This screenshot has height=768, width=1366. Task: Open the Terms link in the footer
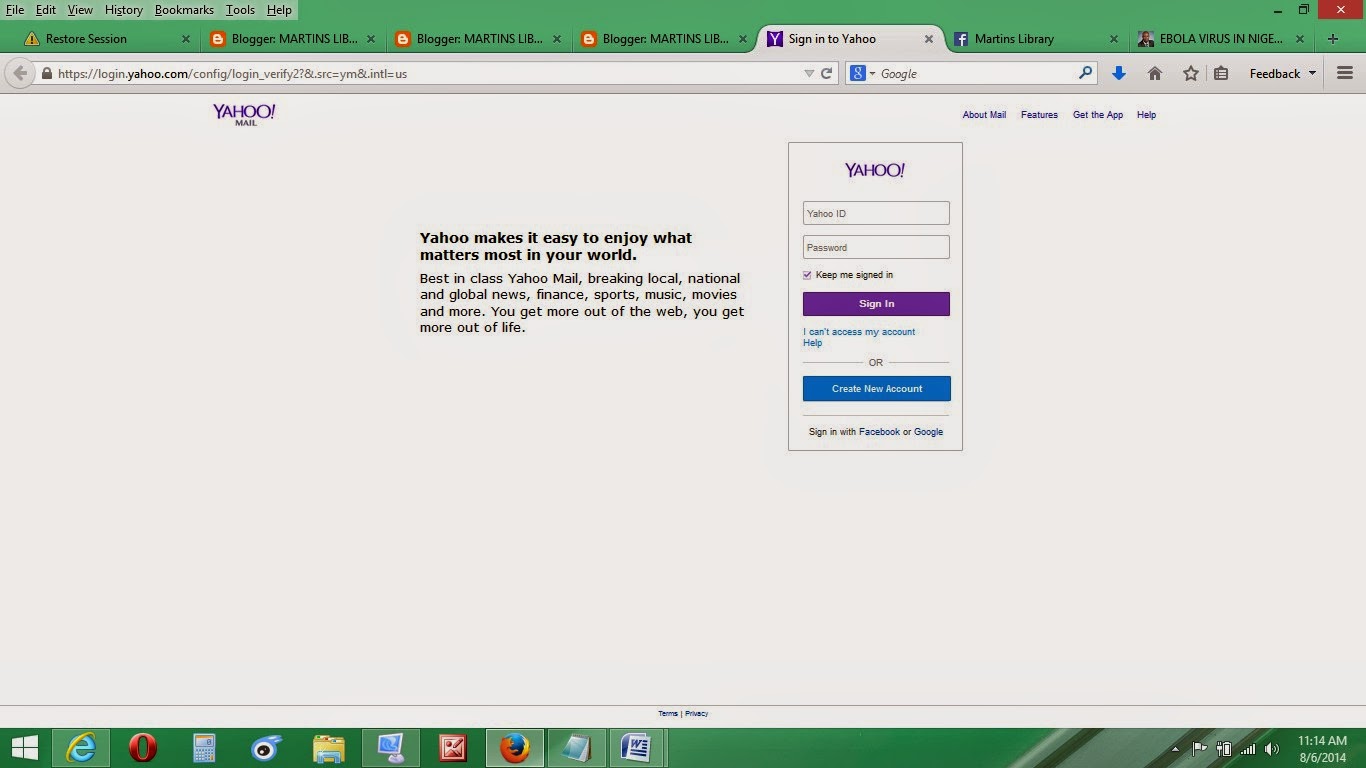click(x=668, y=714)
